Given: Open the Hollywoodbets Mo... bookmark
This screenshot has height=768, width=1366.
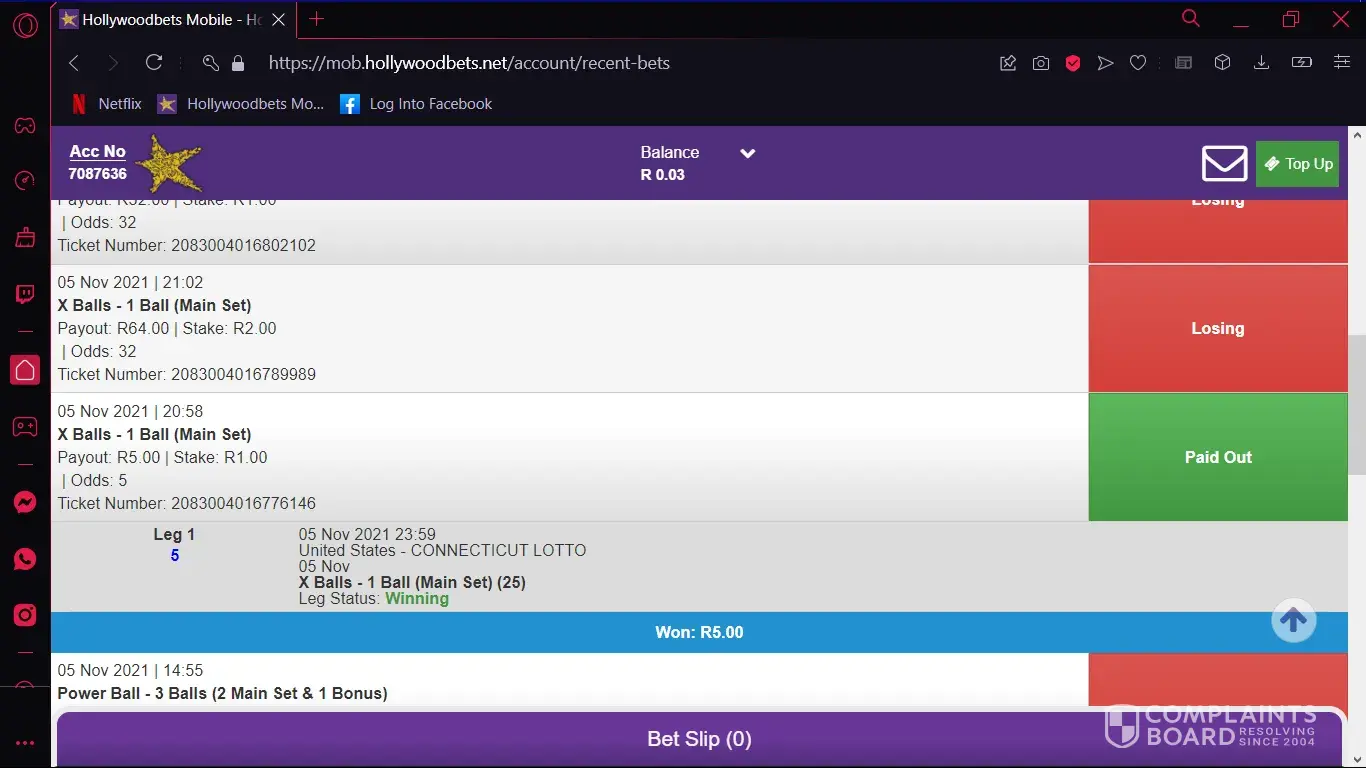Looking at the screenshot, I should tap(241, 104).
